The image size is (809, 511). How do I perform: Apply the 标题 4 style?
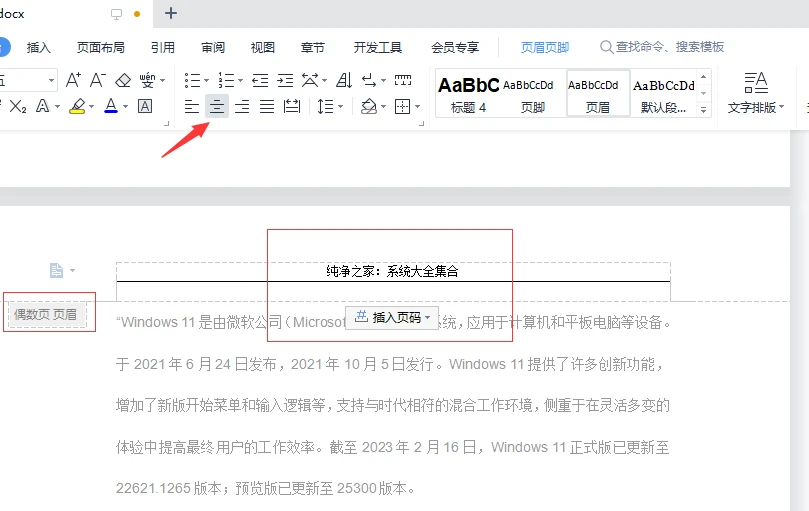click(x=468, y=93)
